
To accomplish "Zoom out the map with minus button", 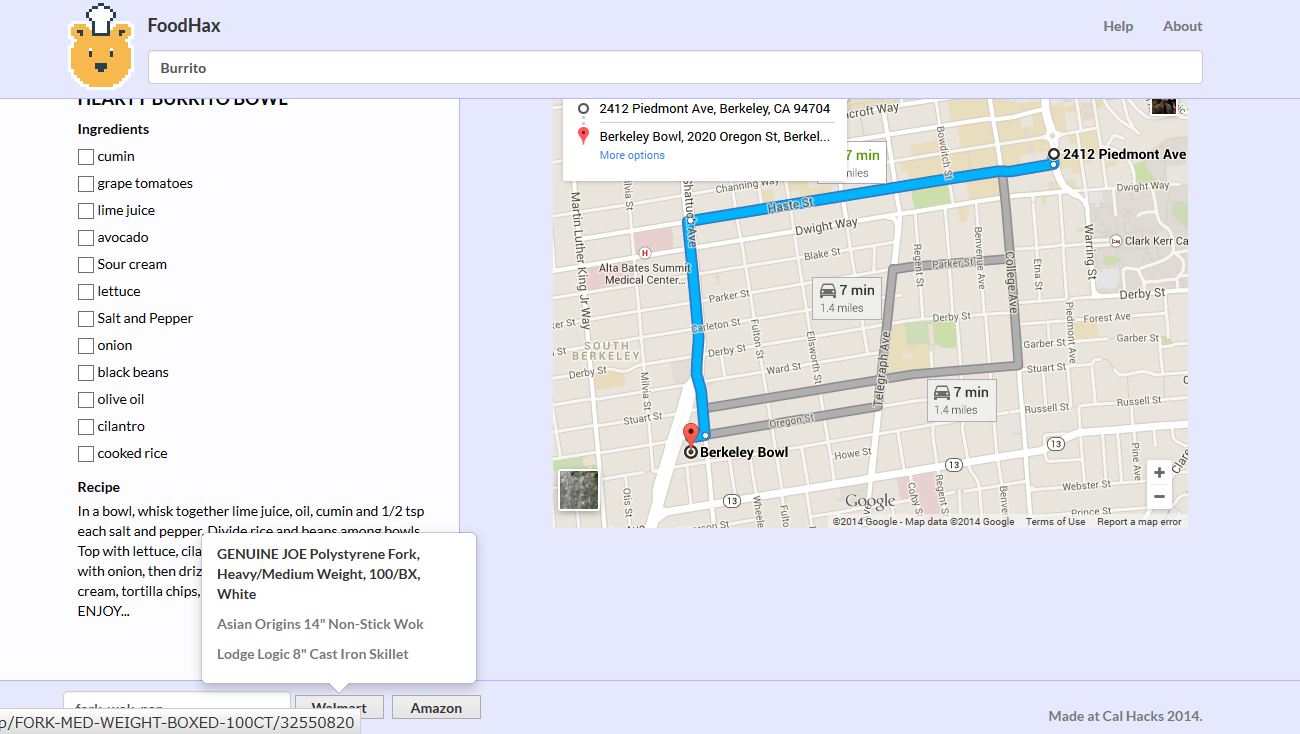I will [1159, 497].
